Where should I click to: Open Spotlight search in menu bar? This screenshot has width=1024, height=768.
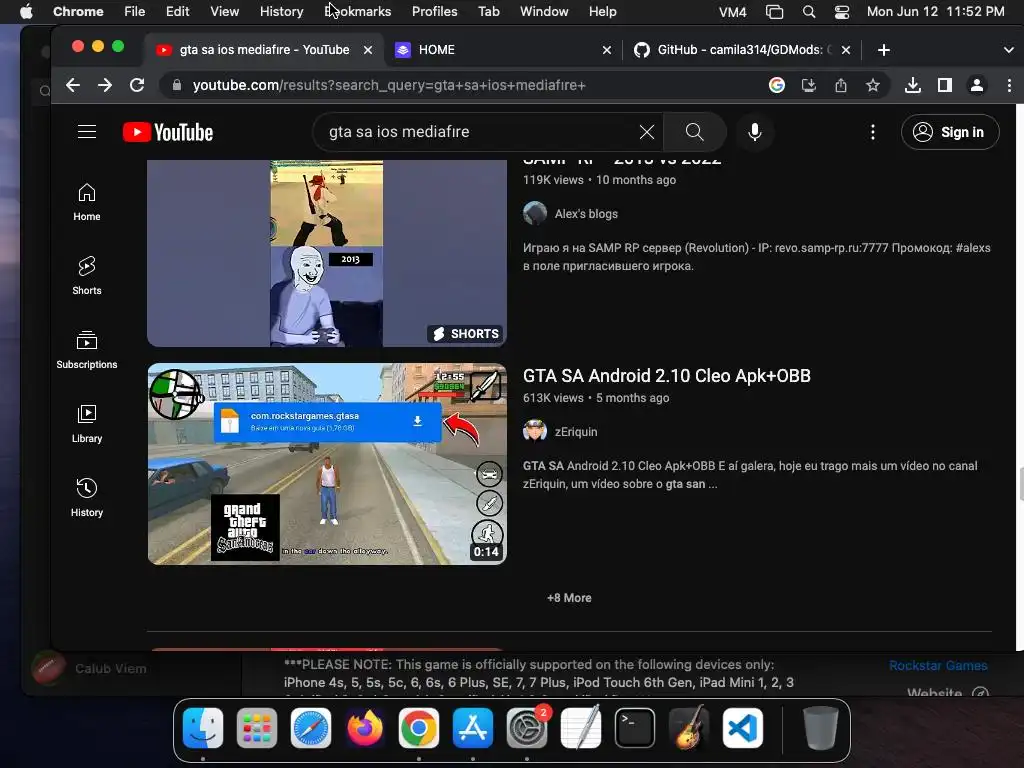(x=808, y=11)
